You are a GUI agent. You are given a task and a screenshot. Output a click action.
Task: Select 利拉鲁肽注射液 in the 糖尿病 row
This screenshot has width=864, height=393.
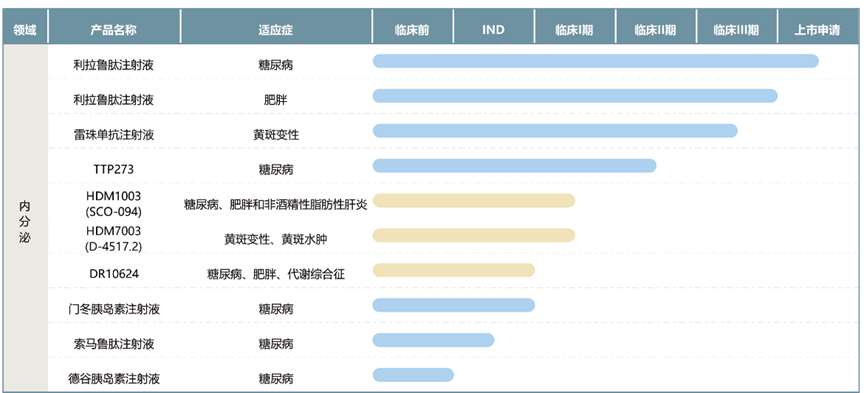114,64
